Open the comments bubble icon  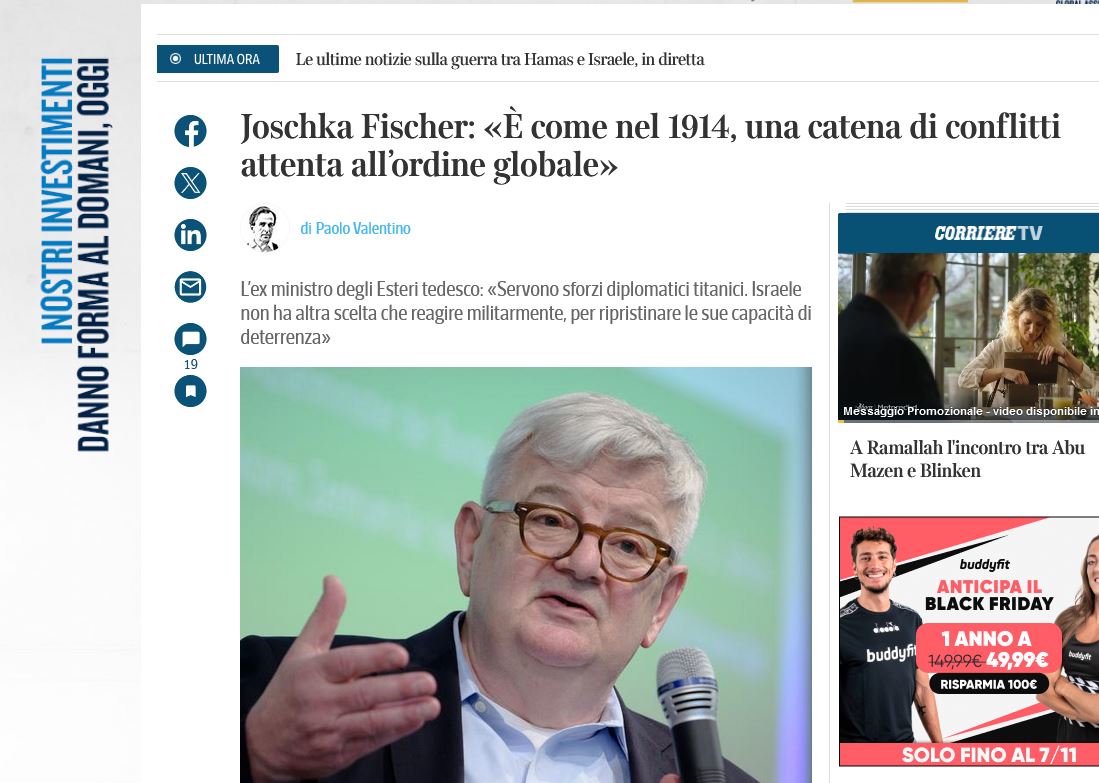pos(190,339)
